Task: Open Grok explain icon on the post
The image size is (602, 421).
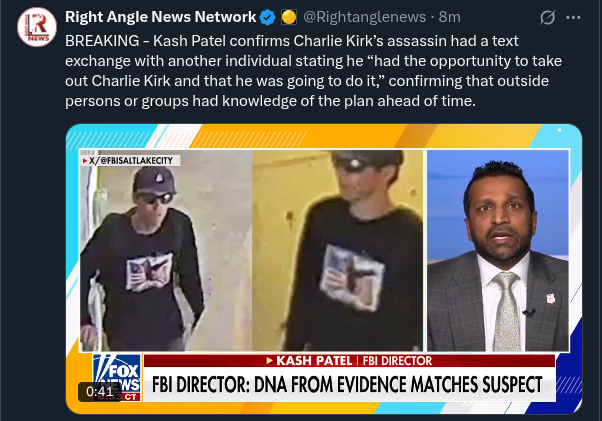Action: point(547,17)
